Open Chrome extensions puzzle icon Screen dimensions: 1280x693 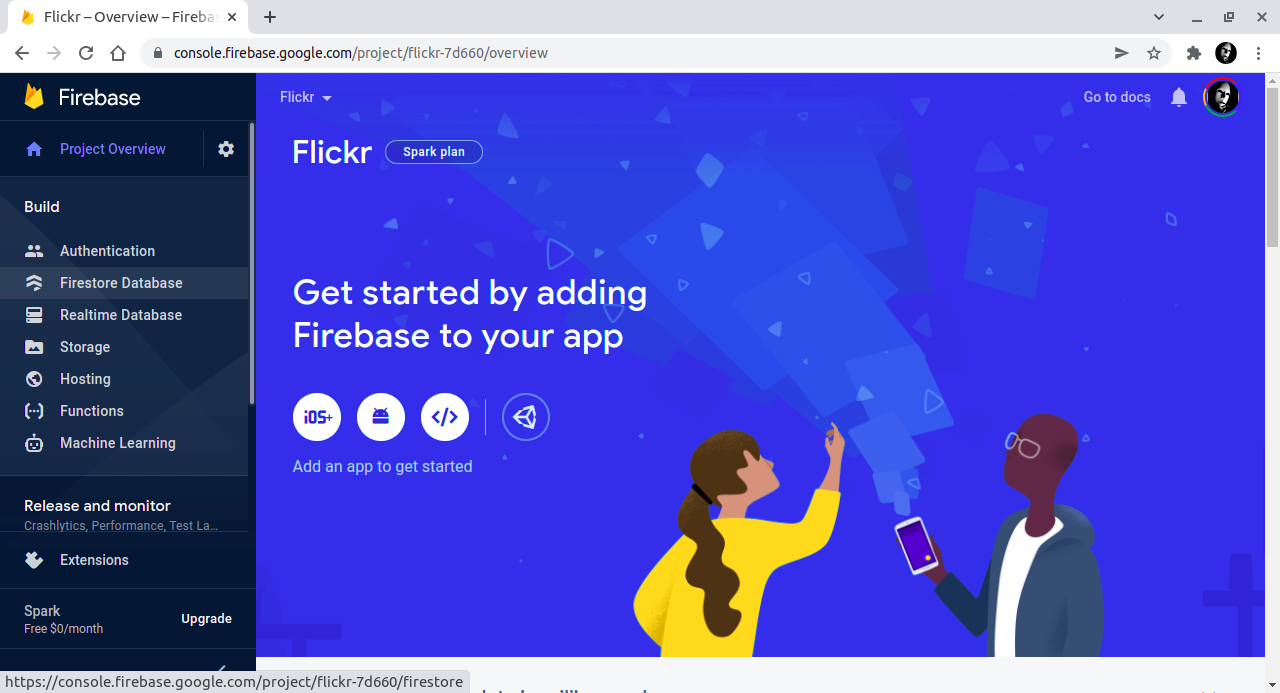point(1193,53)
